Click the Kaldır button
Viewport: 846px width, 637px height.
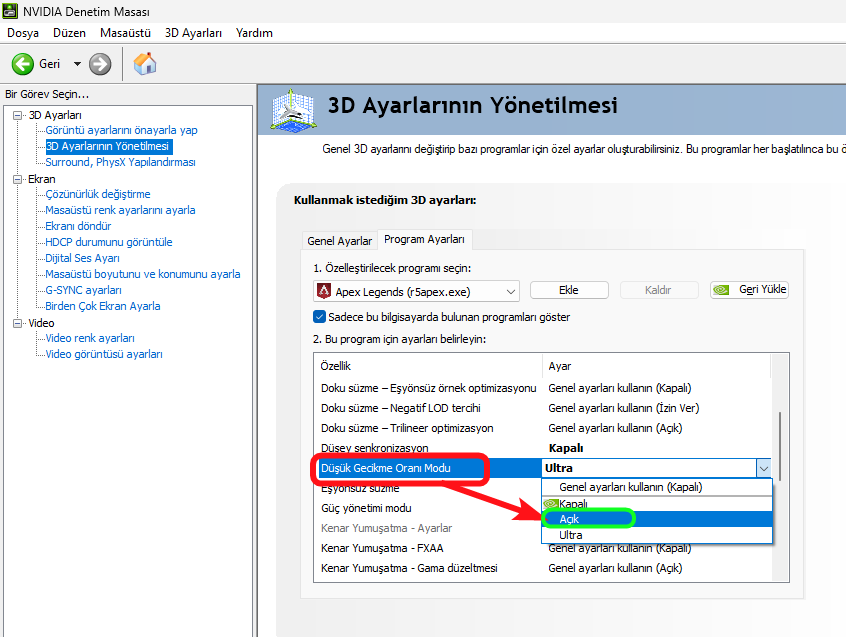click(x=658, y=290)
